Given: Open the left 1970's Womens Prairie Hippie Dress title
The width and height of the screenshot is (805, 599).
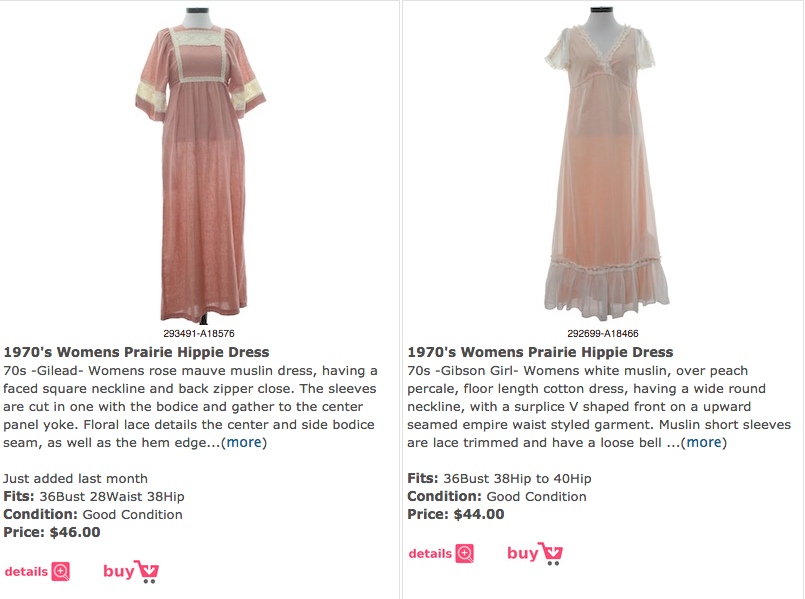Looking at the screenshot, I should click(x=137, y=352).
